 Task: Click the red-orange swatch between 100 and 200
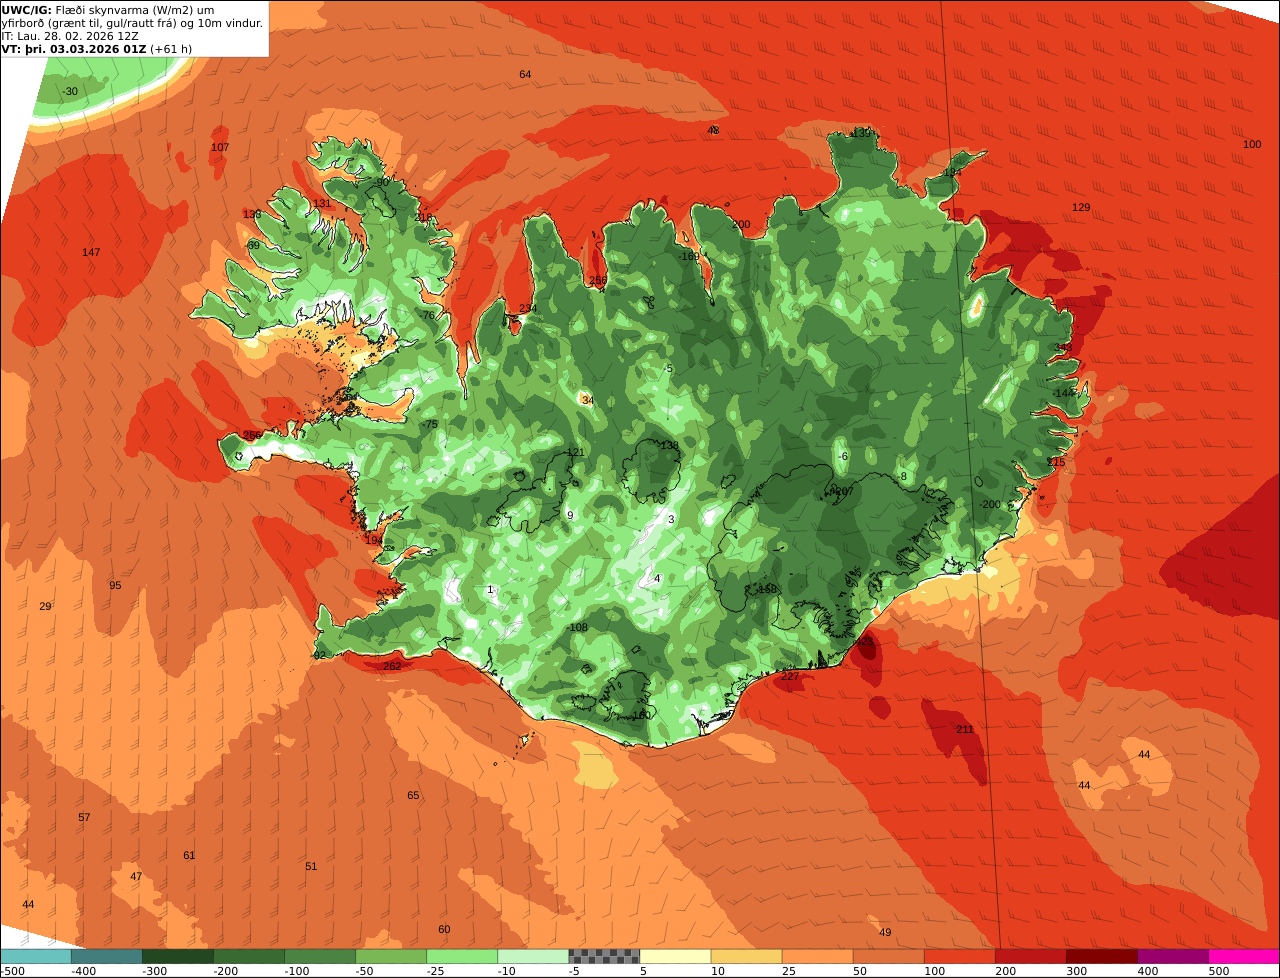(x=959, y=956)
